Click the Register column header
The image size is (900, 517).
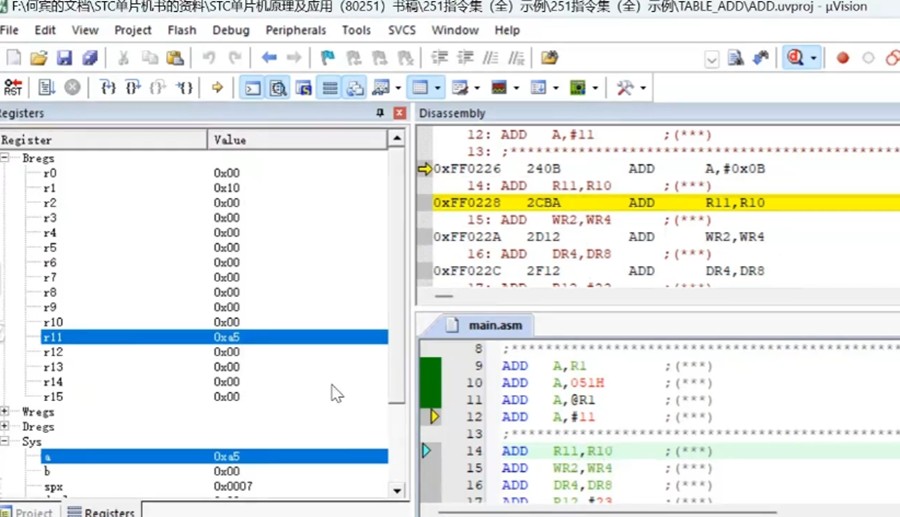(x=103, y=140)
